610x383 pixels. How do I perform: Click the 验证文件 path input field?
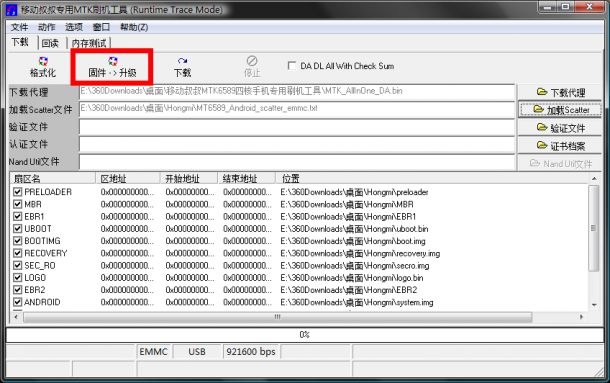[297, 127]
